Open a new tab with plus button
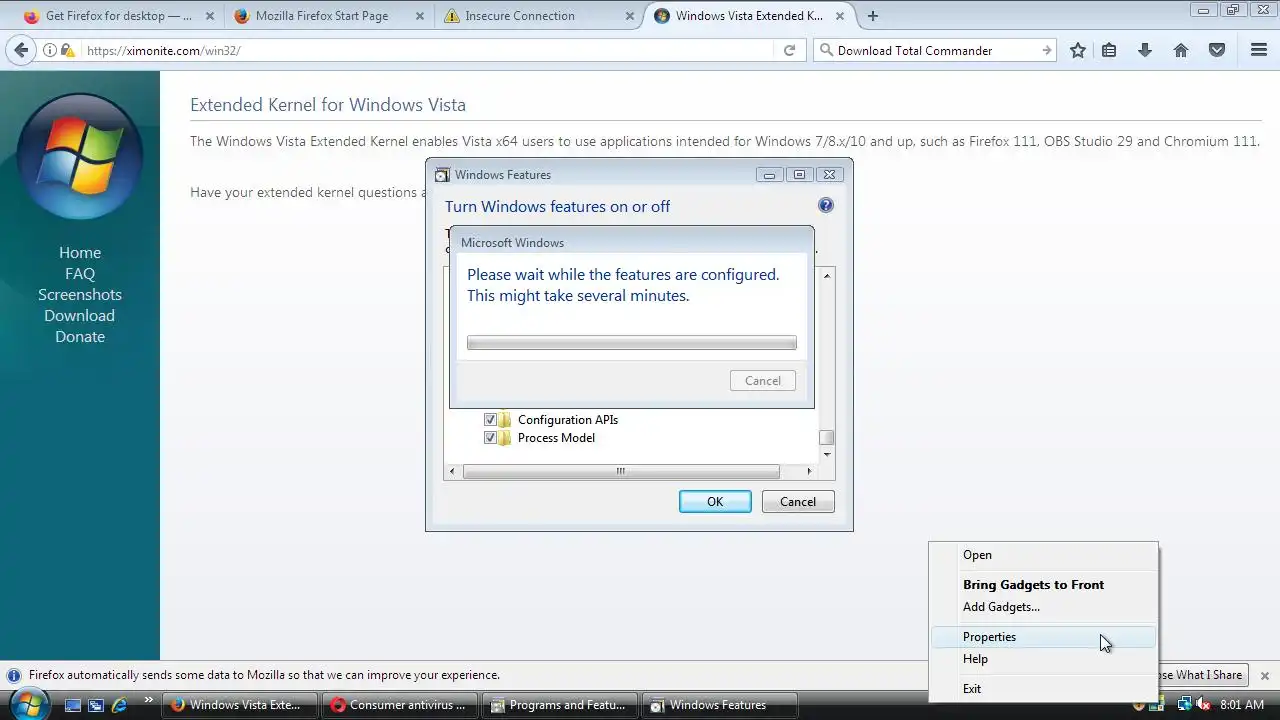 873,16
